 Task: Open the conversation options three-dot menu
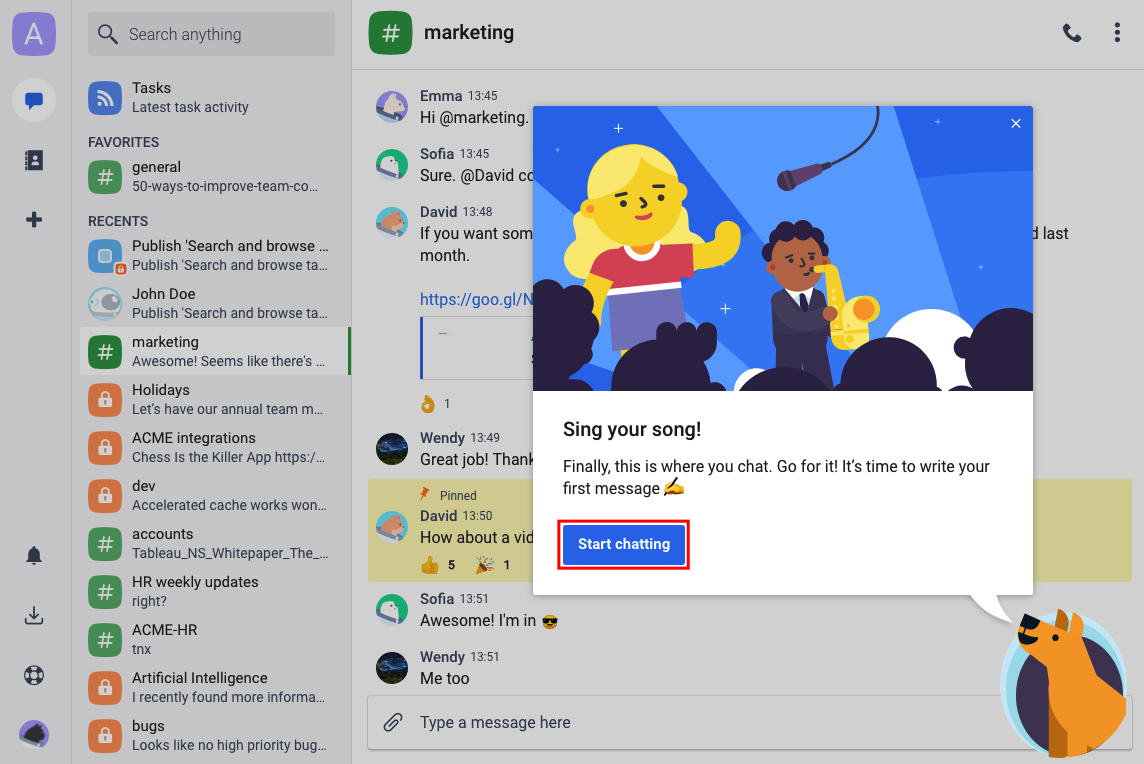(x=1117, y=33)
